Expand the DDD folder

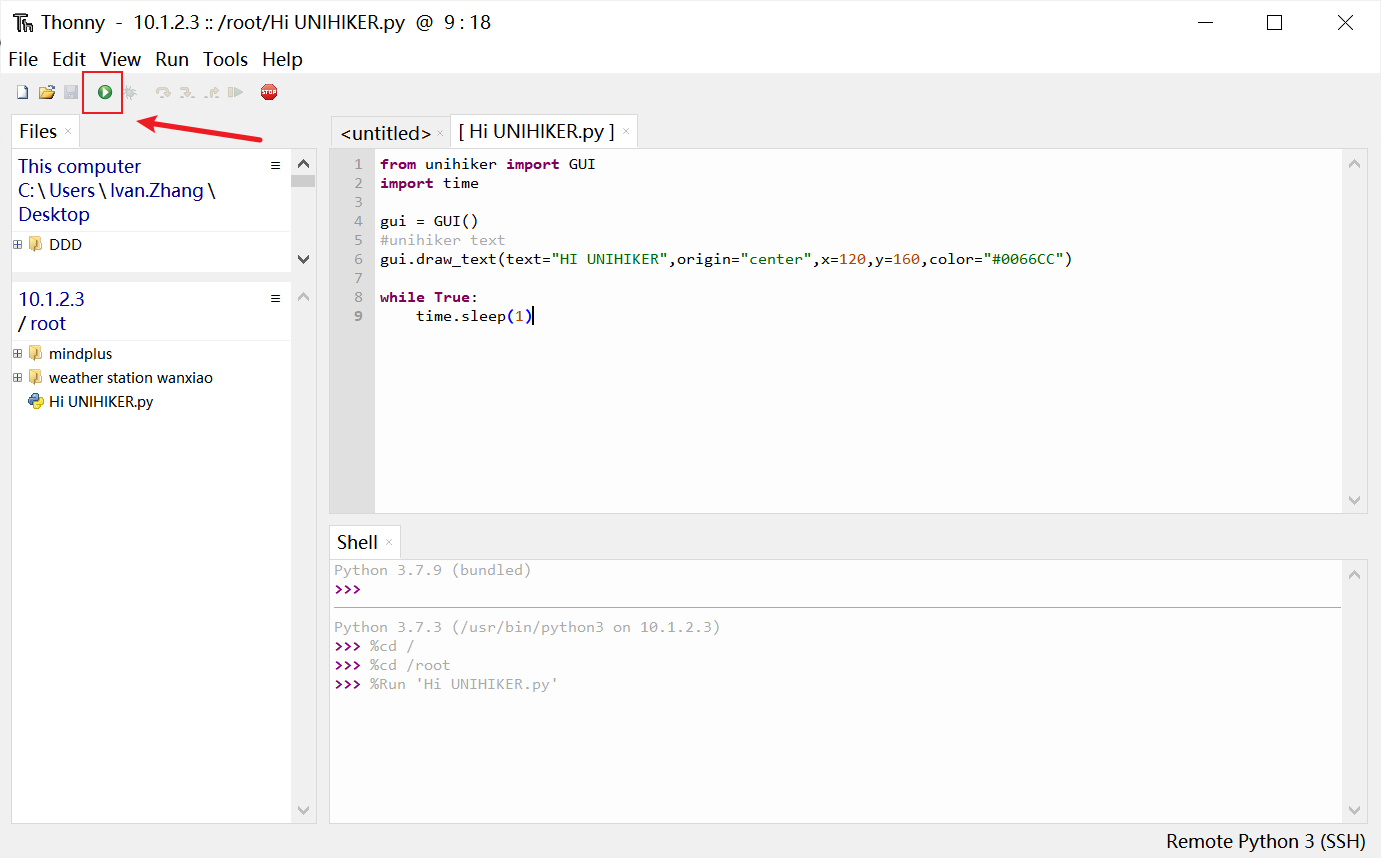coord(17,243)
